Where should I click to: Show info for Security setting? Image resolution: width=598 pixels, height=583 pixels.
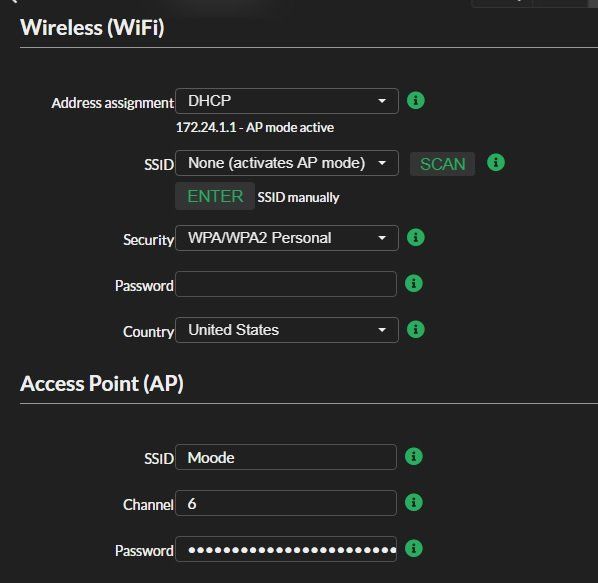(x=416, y=237)
